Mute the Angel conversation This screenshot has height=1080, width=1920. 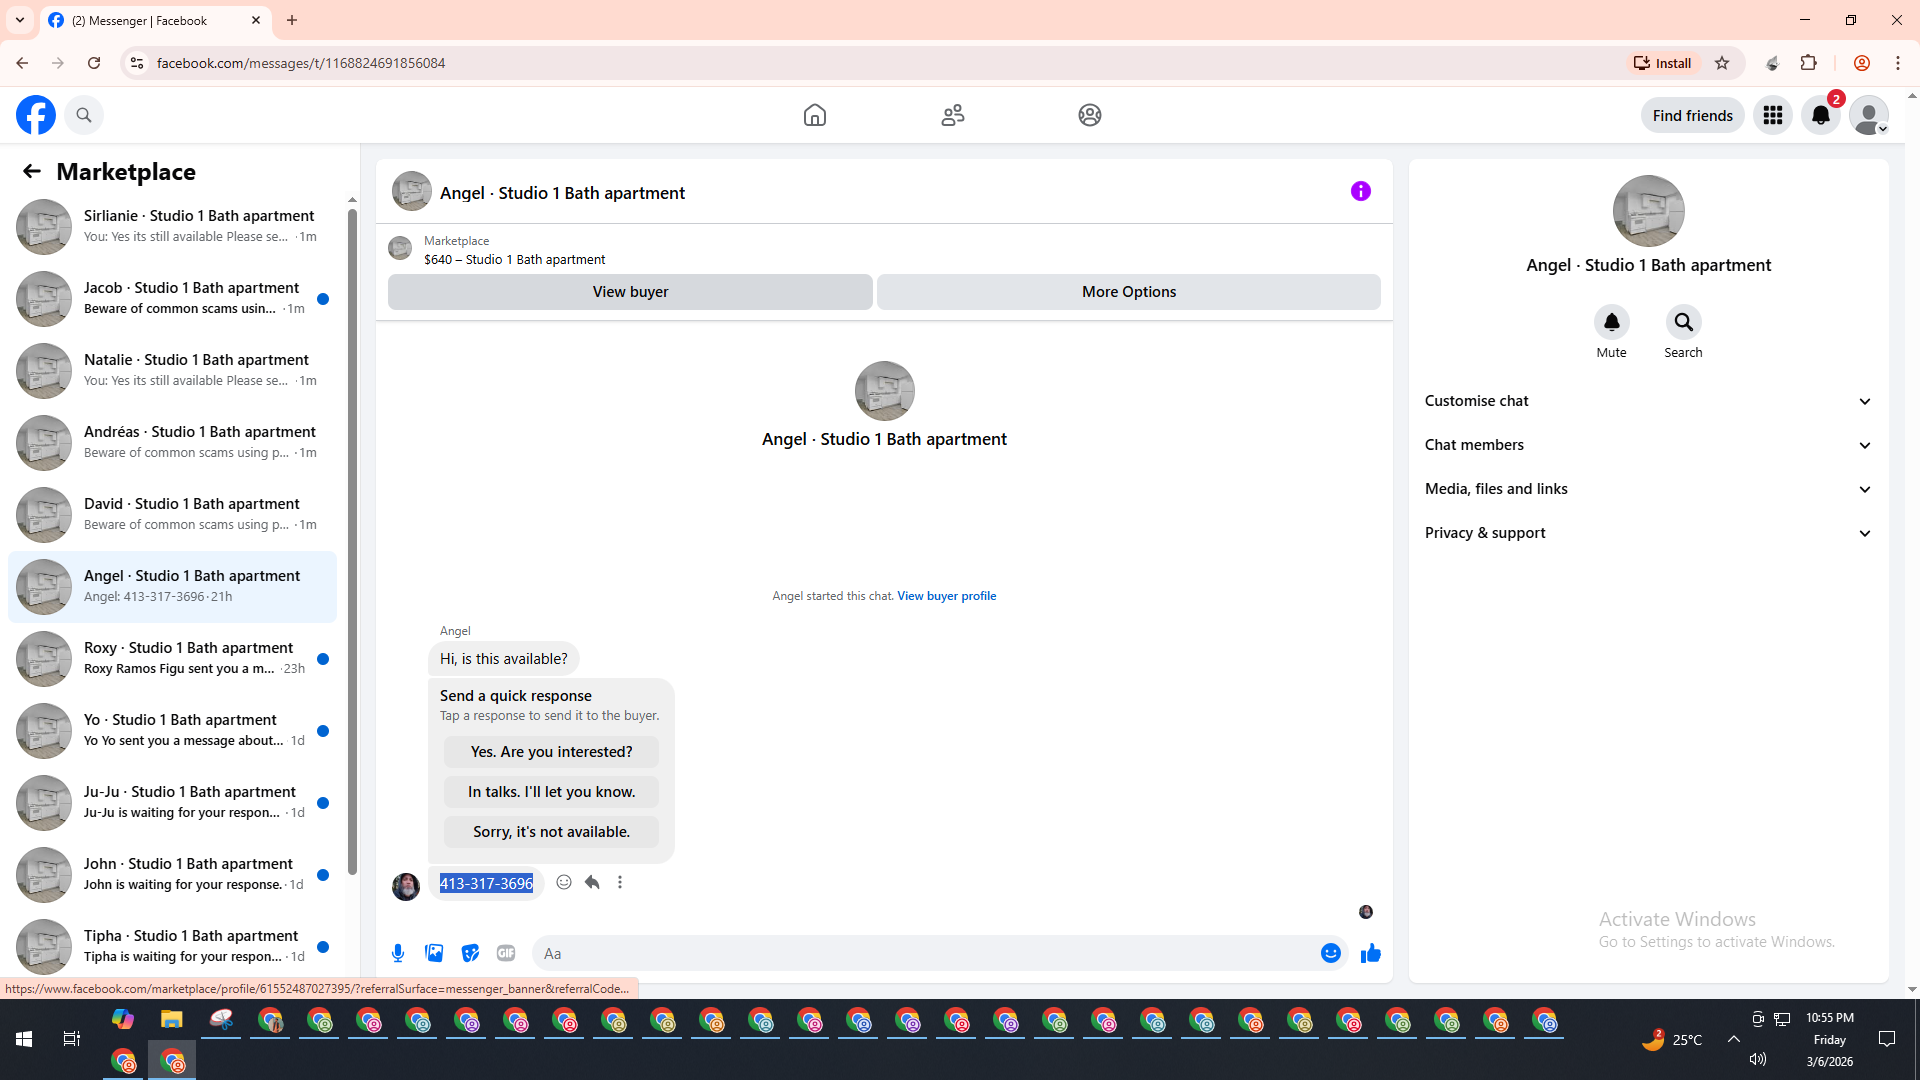pos(1611,322)
